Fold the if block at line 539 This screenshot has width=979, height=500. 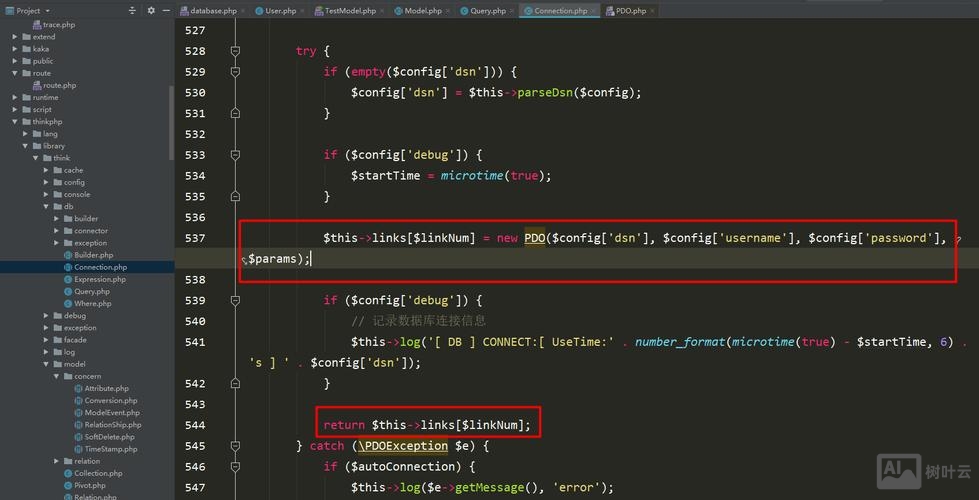pyautogui.click(x=235, y=300)
